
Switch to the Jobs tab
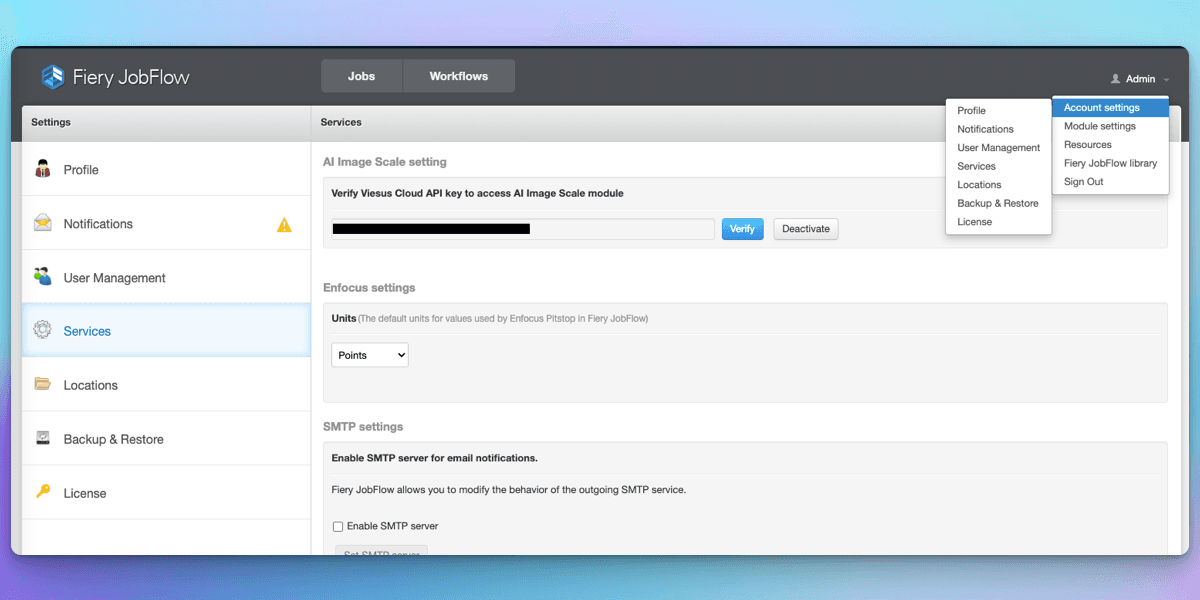pyautogui.click(x=361, y=76)
